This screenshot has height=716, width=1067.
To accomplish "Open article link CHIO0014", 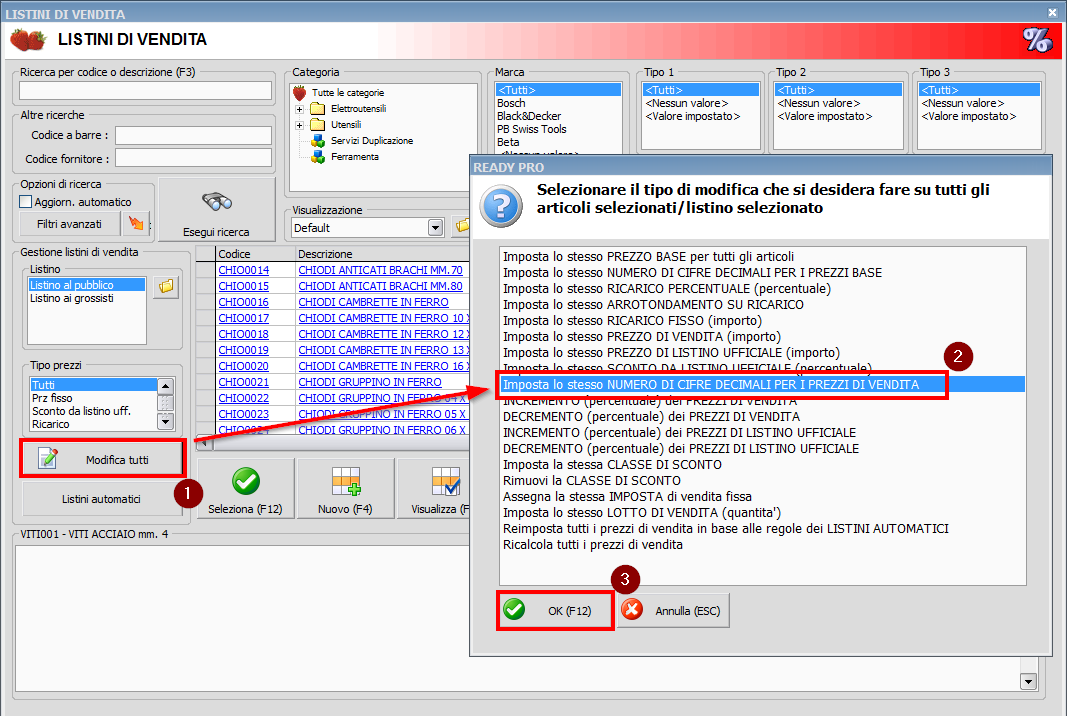I will 244,270.
